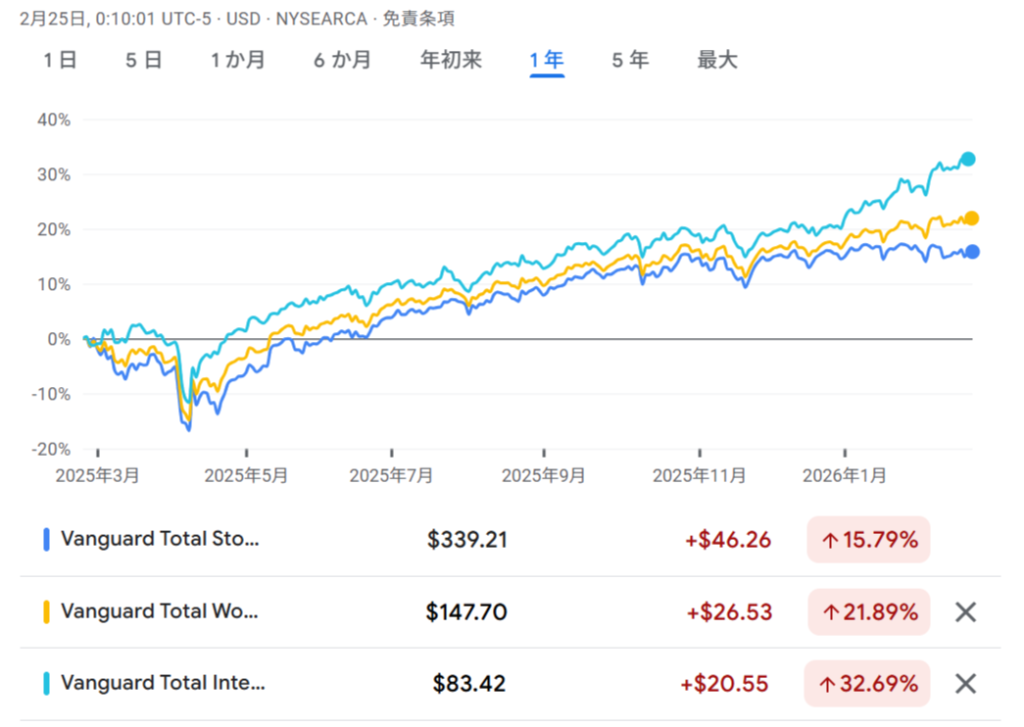Switch to the 5日 range tab
1024x727 pixels.
[x=144, y=60]
